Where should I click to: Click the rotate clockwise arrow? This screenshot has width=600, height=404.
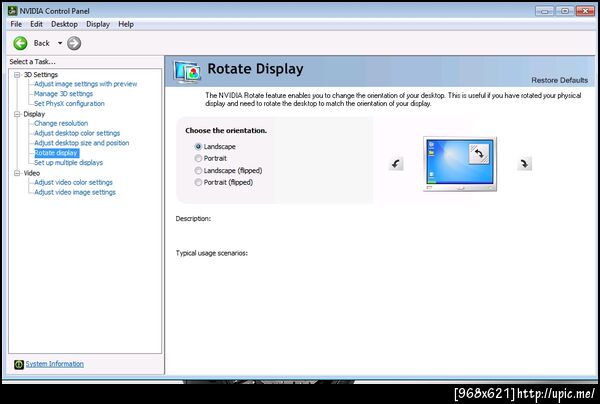click(x=524, y=164)
